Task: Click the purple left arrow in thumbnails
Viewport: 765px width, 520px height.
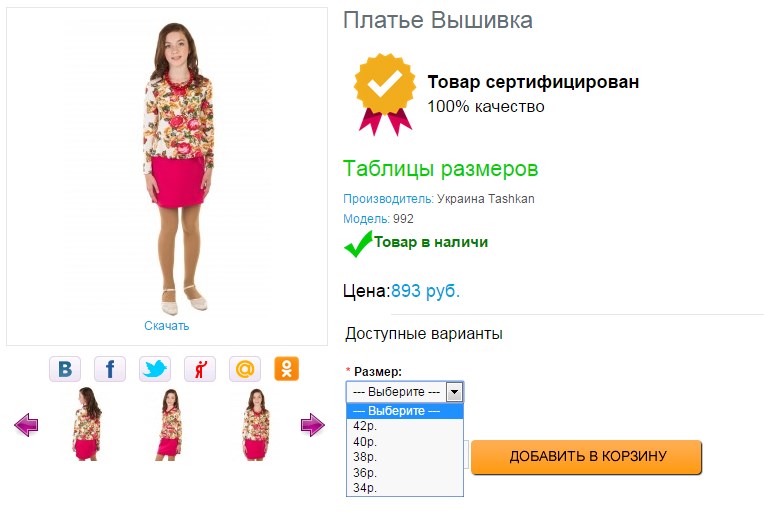Action: 26,425
